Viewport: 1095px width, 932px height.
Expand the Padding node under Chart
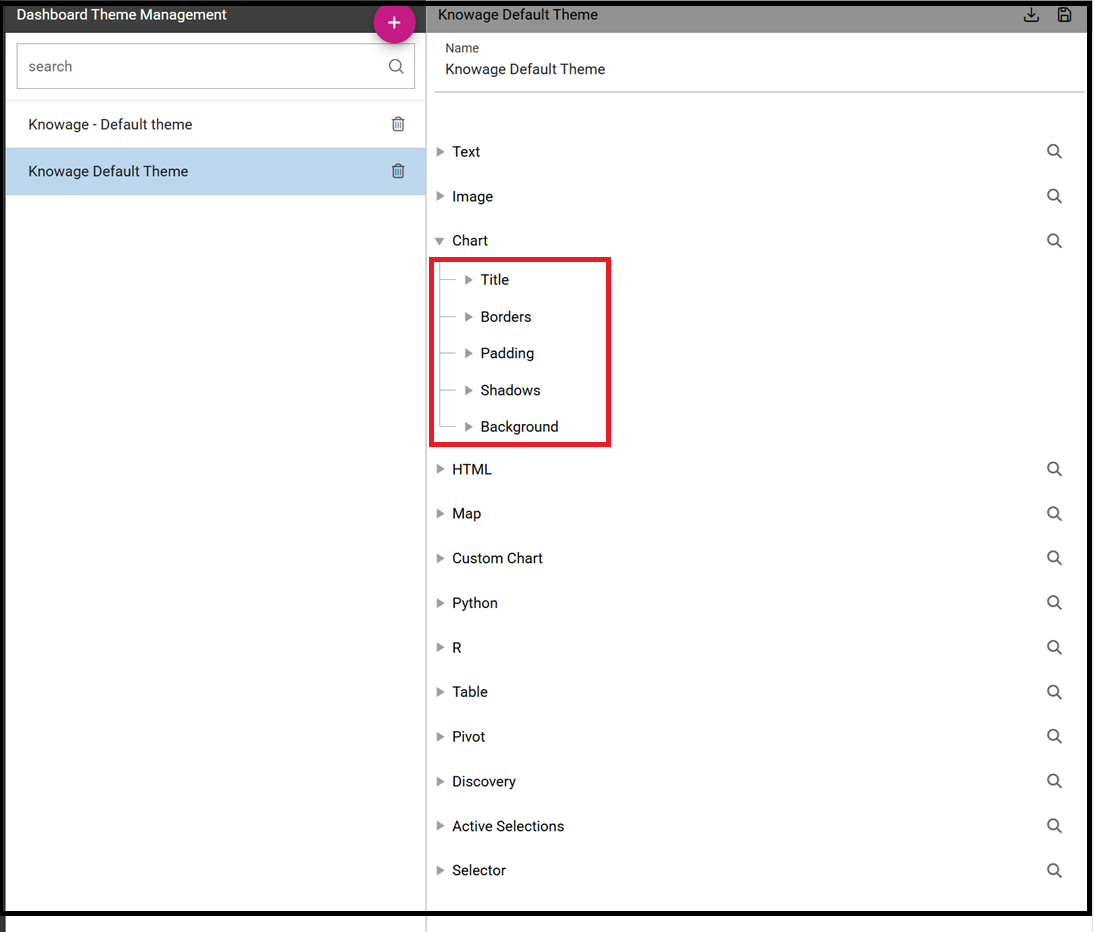coord(469,353)
